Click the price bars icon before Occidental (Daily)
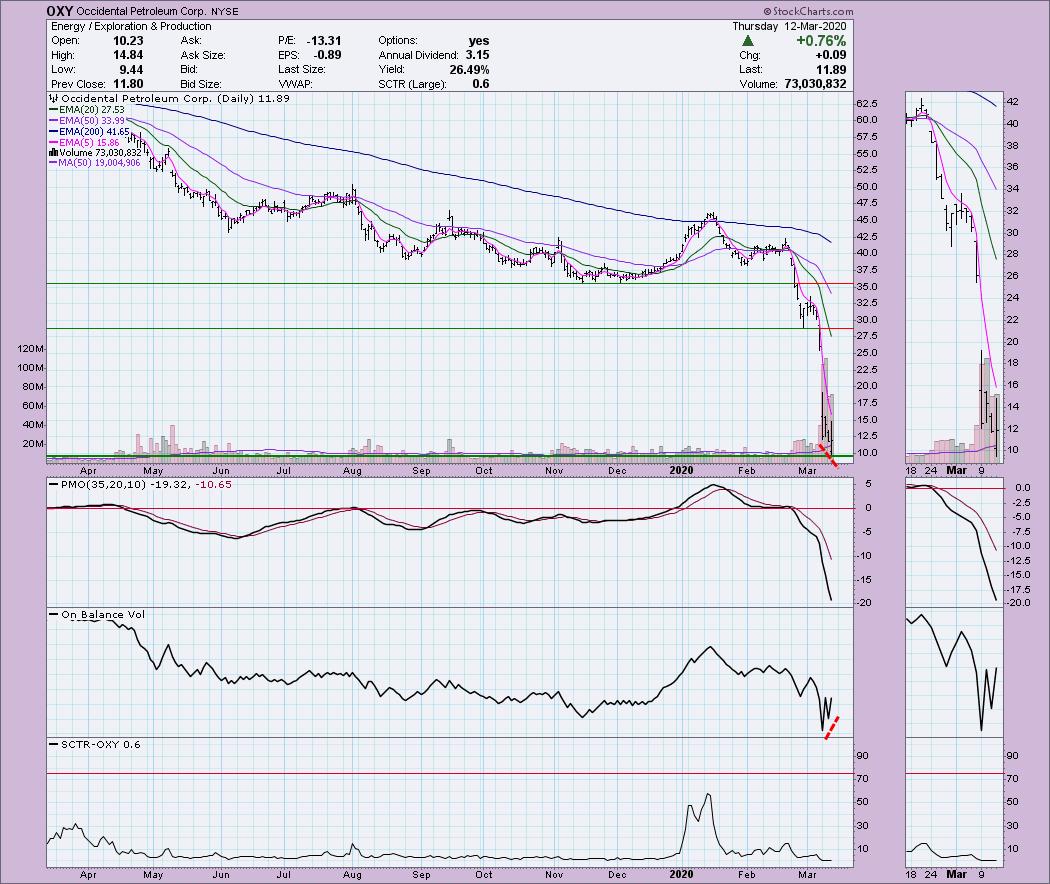 55,98
